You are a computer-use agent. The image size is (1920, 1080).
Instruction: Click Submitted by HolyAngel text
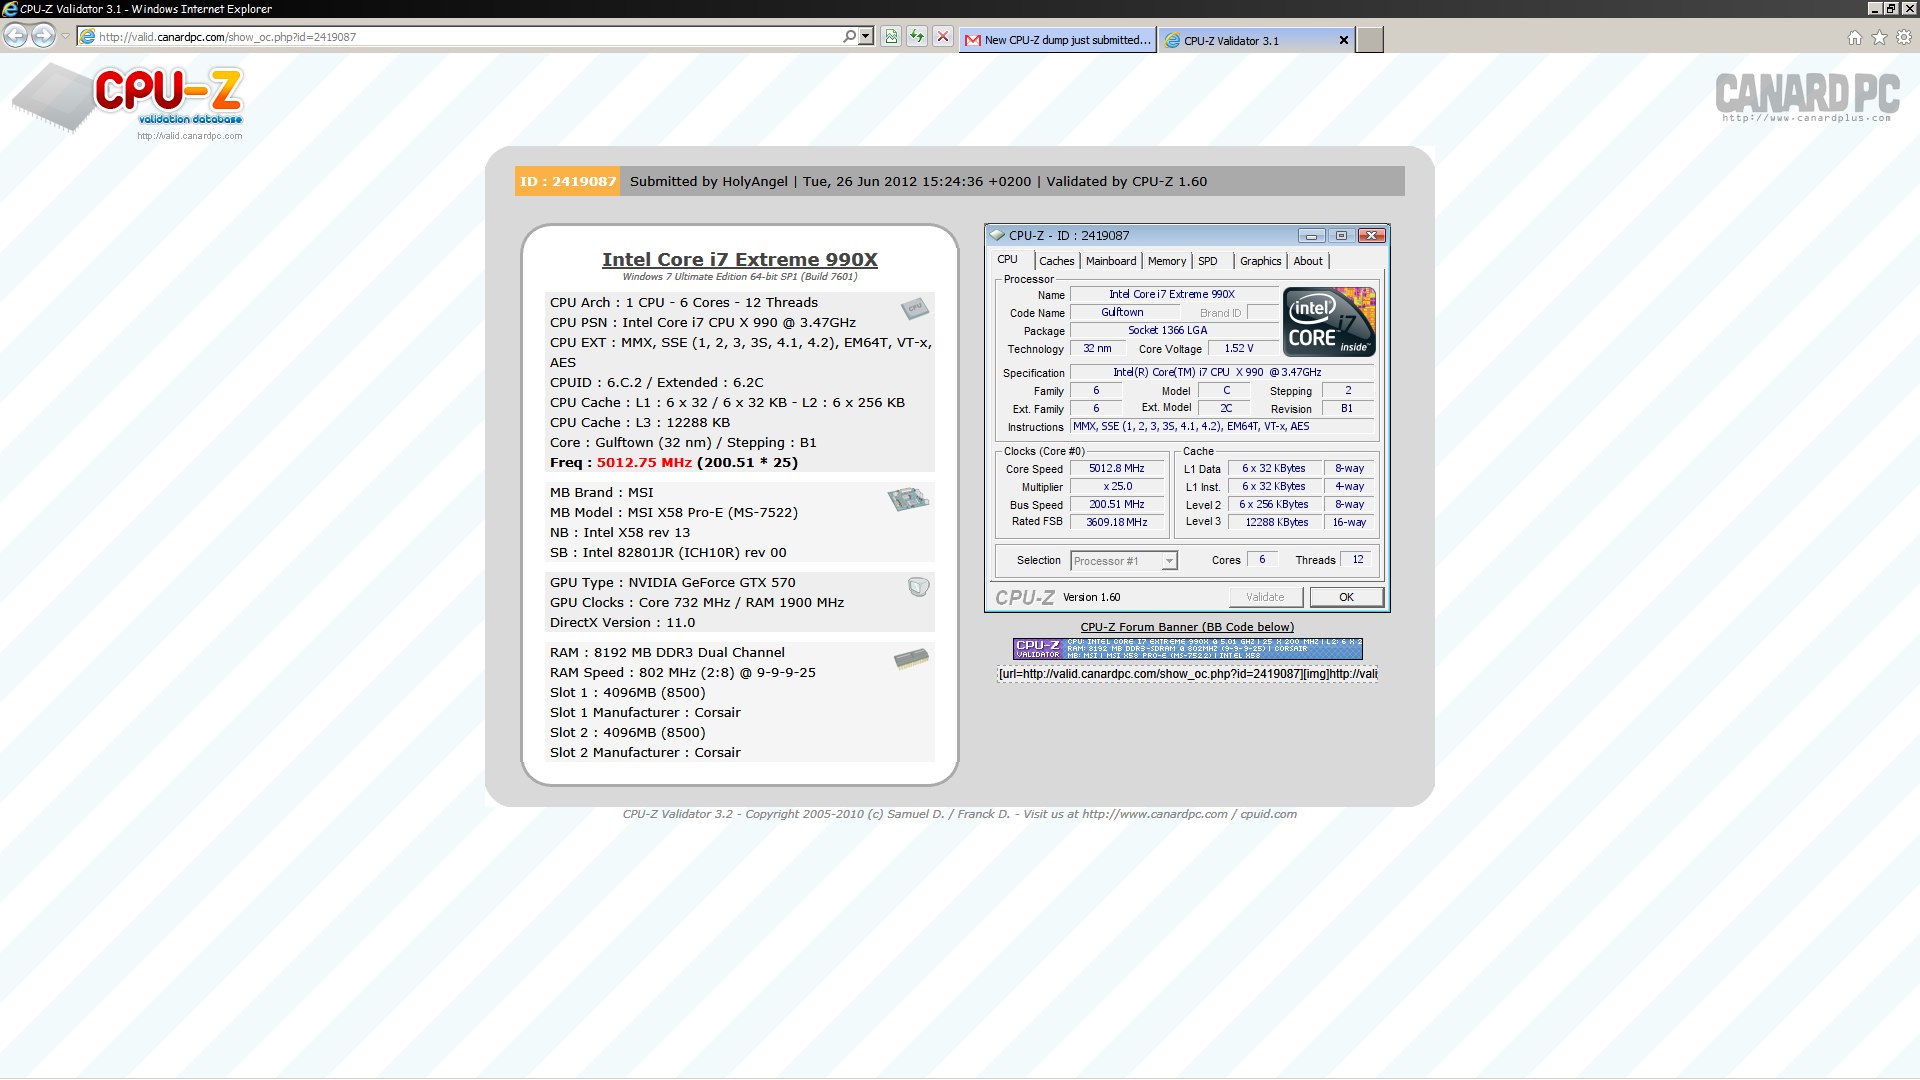click(x=708, y=182)
